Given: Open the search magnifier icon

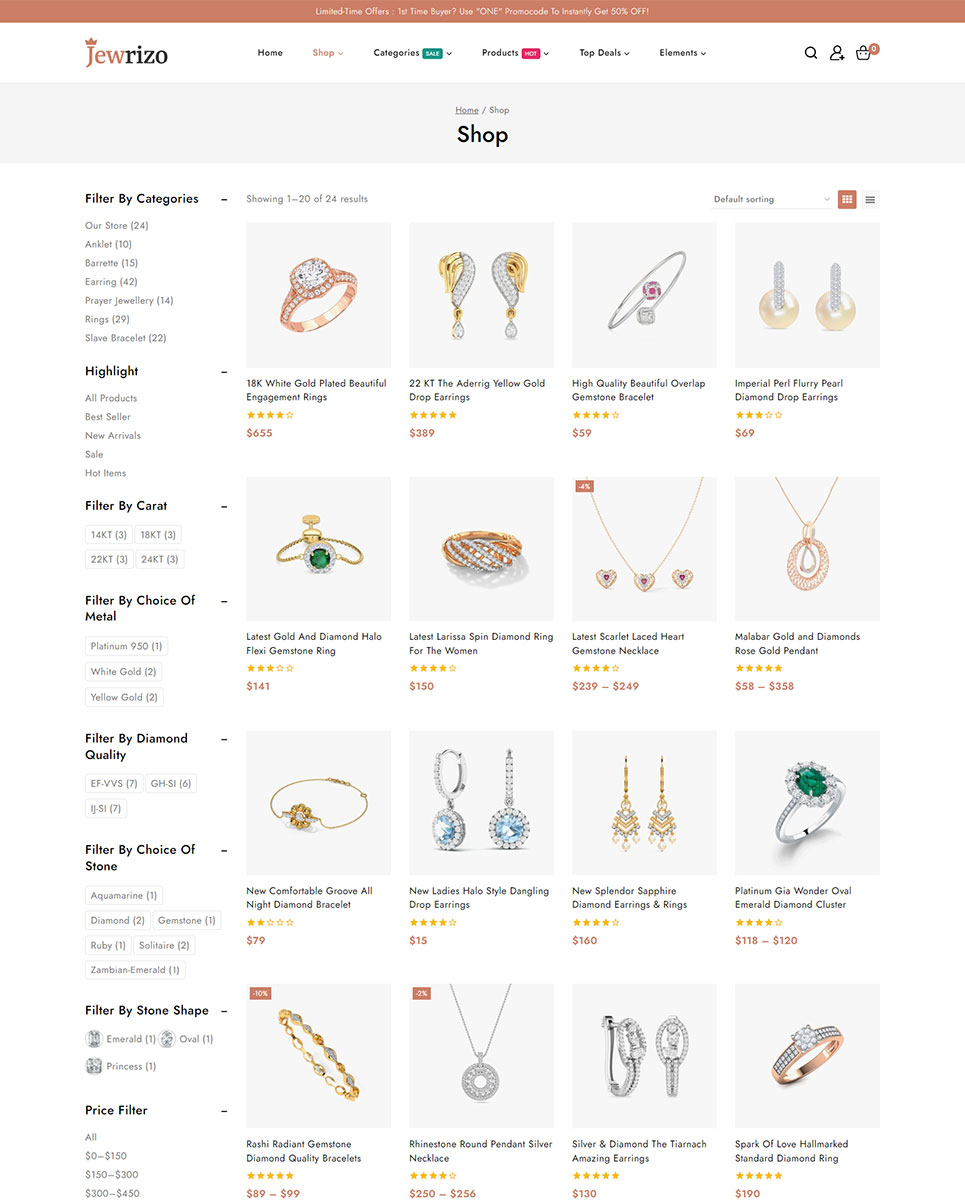Looking at the screenshot, I should coord(811,53).
